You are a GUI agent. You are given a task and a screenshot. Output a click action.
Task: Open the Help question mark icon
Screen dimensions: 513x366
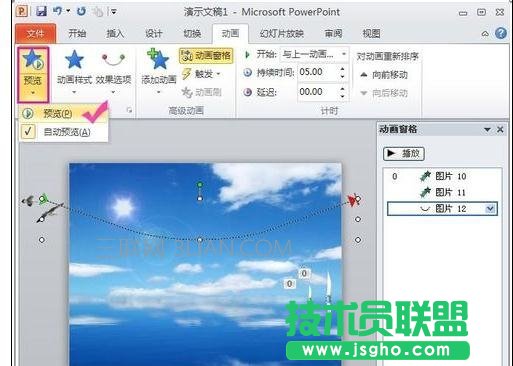(x=501, y=33)
